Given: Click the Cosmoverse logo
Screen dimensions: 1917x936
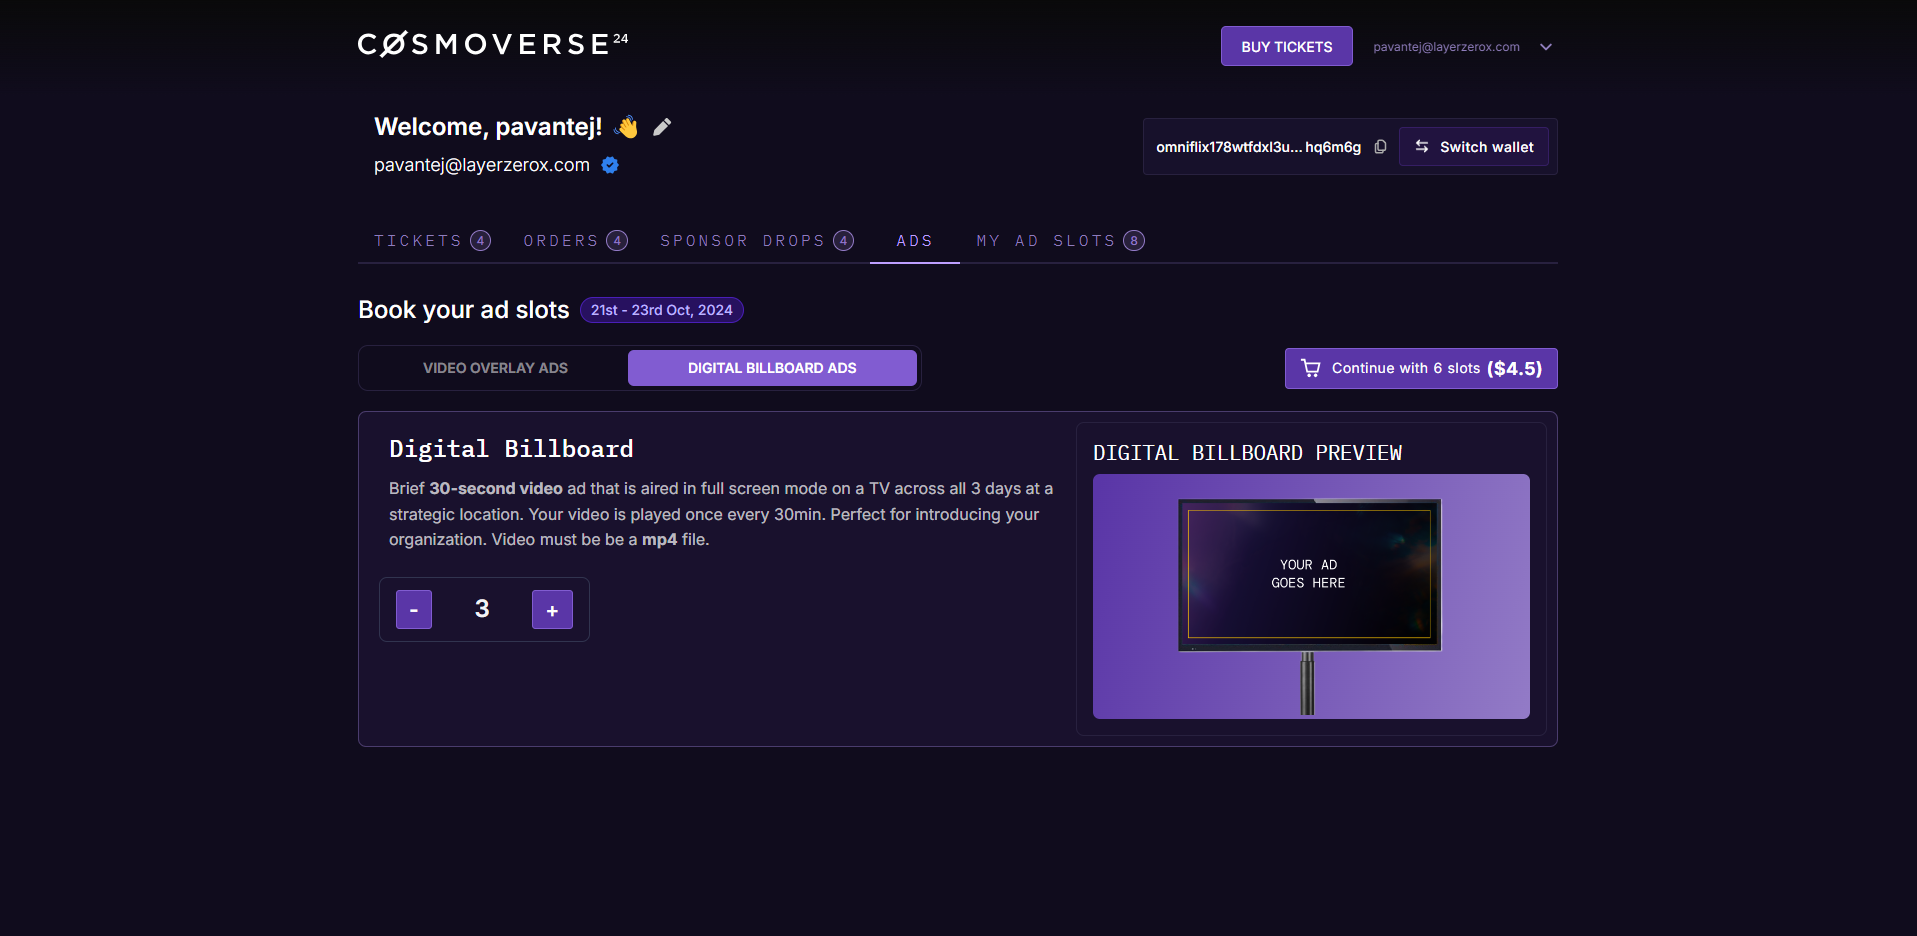Looking at the screenshot, I should tap(493, 44).
